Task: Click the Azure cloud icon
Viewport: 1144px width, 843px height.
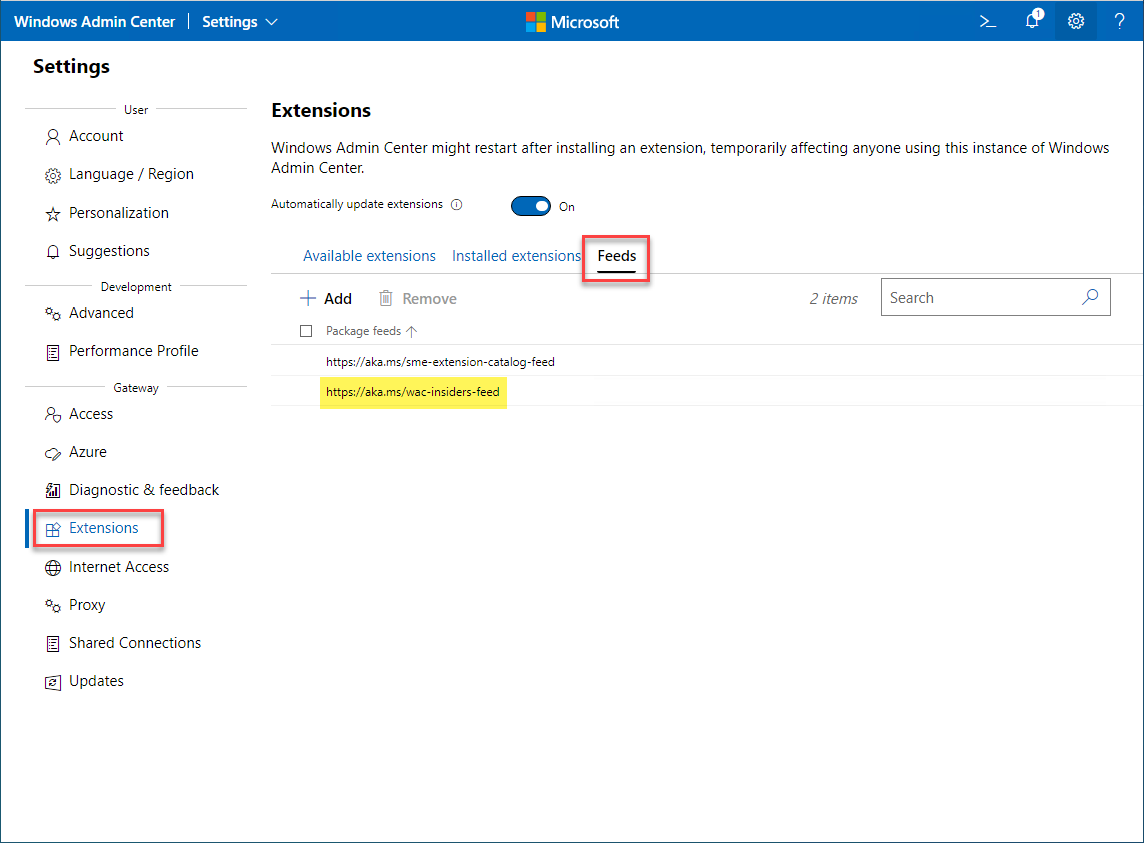Action: pos(53,453)
